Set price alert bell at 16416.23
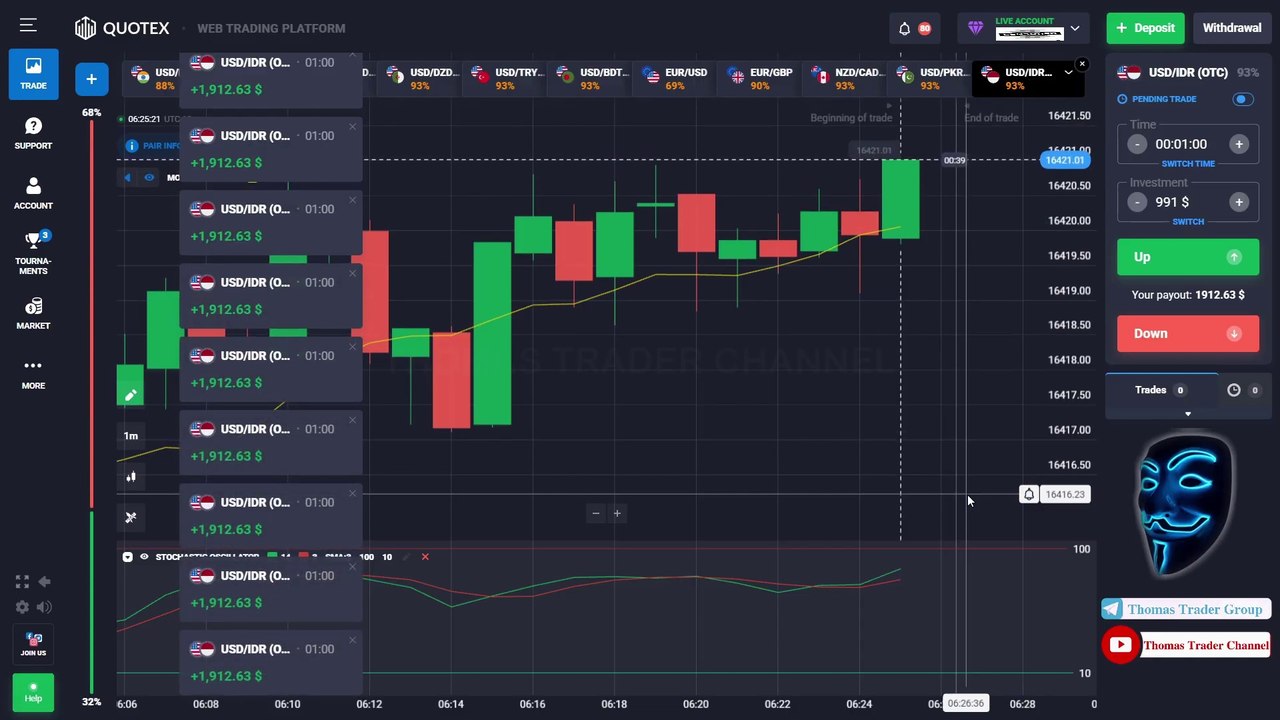 point(1028,494)
